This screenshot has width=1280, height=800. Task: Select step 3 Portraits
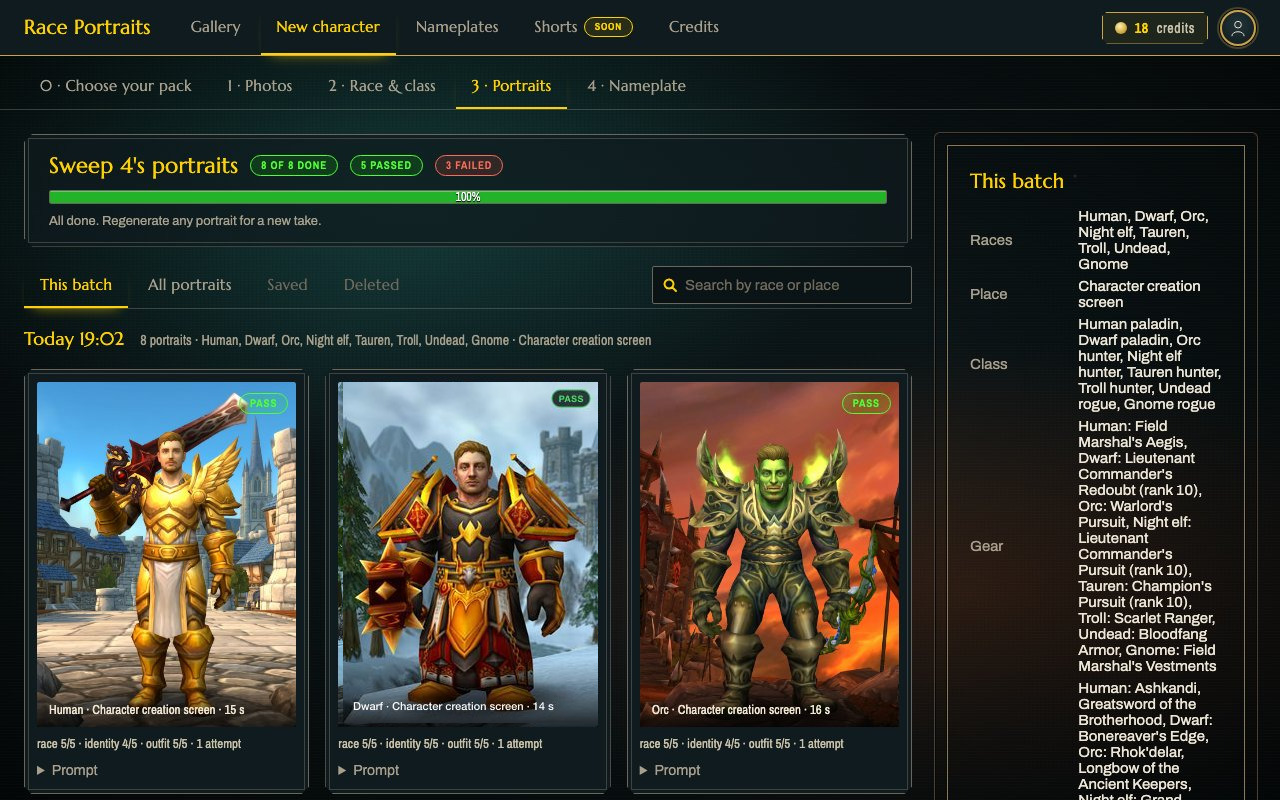[511, 86]
